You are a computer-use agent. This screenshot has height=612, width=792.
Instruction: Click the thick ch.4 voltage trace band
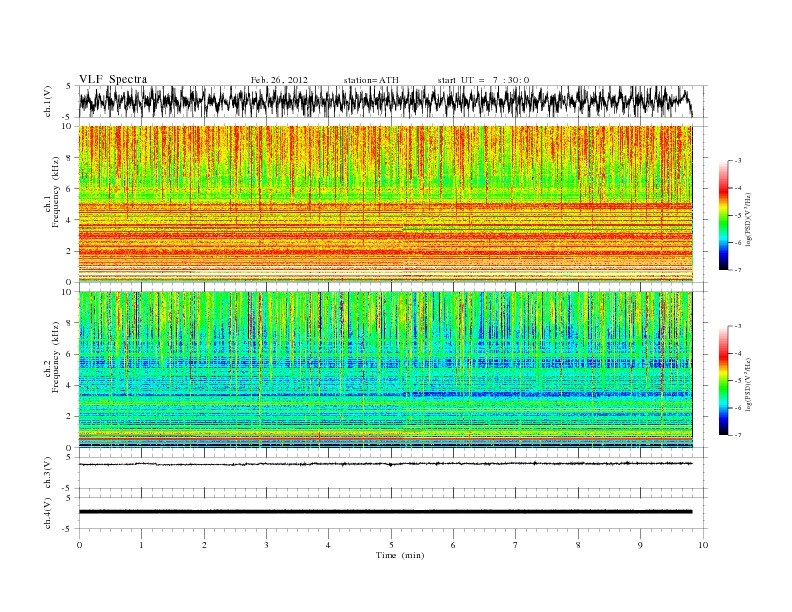coord(385,512)
